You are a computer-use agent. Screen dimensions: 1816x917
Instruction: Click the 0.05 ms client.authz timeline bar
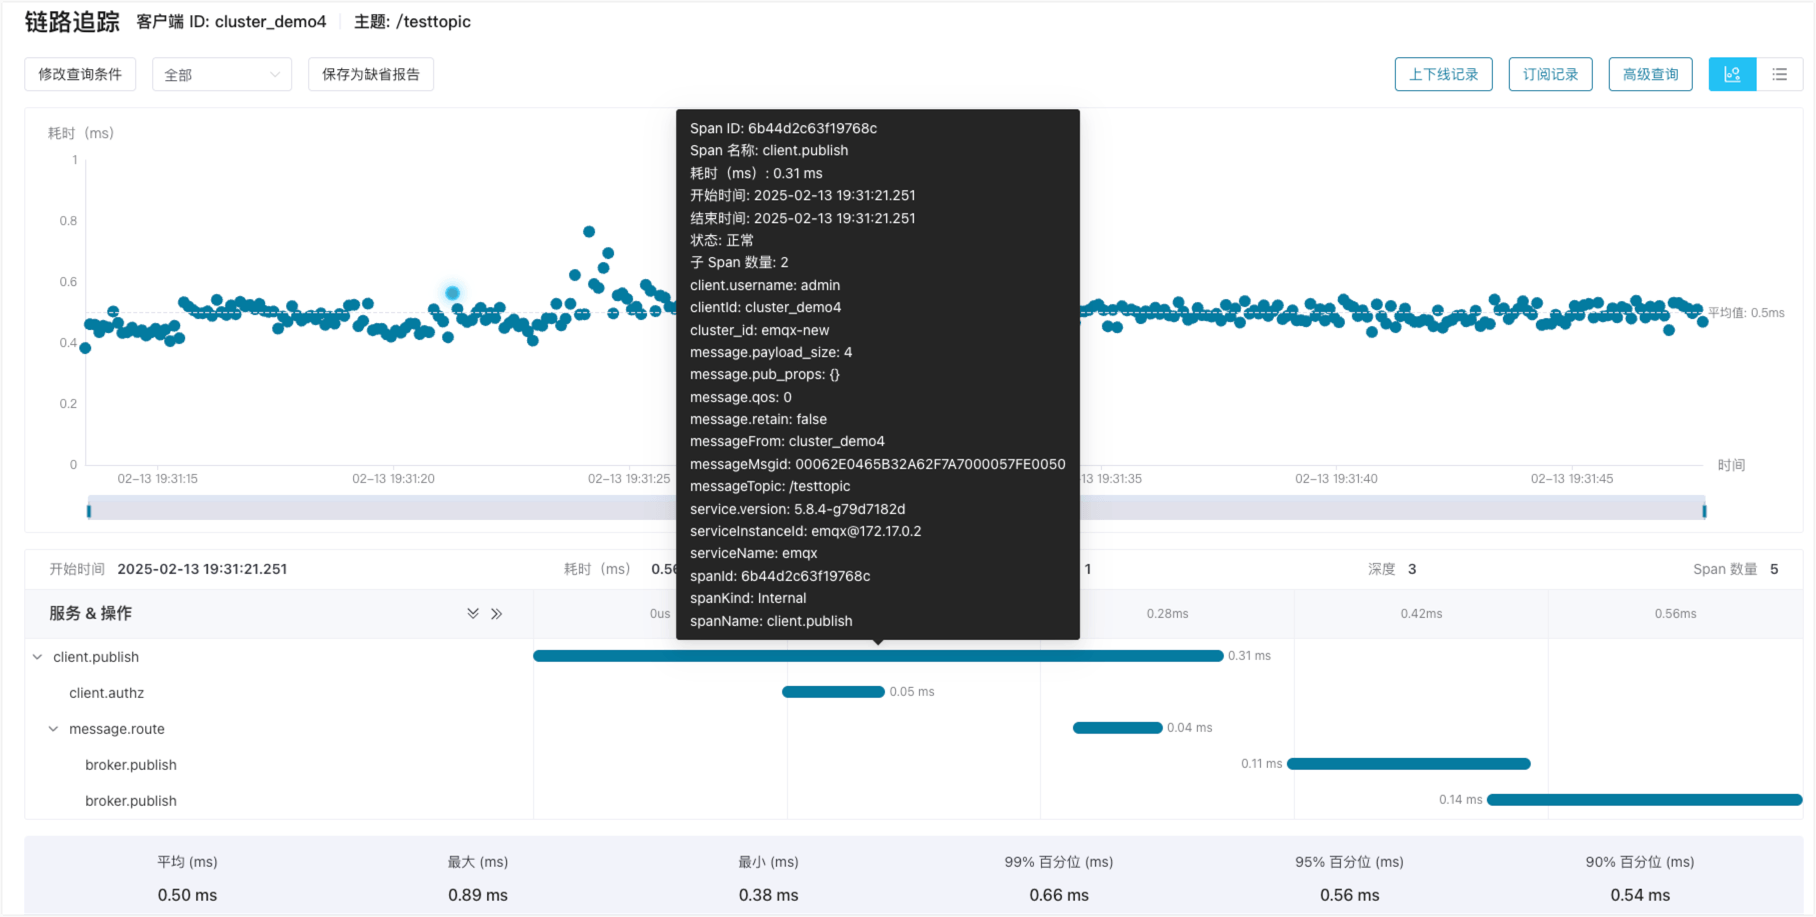[x=833, y=692]
